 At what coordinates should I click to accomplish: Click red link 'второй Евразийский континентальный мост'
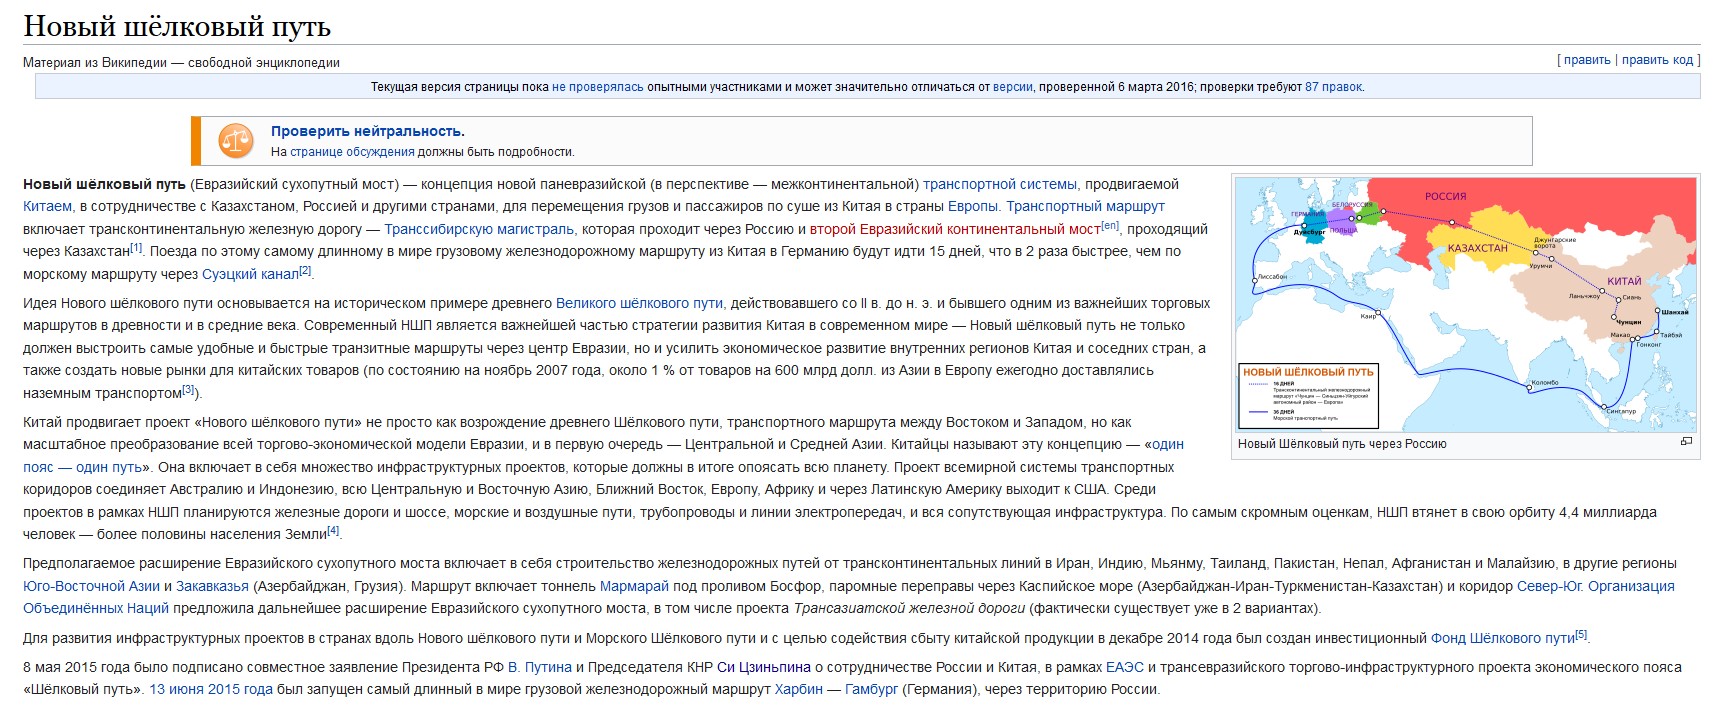954,229
